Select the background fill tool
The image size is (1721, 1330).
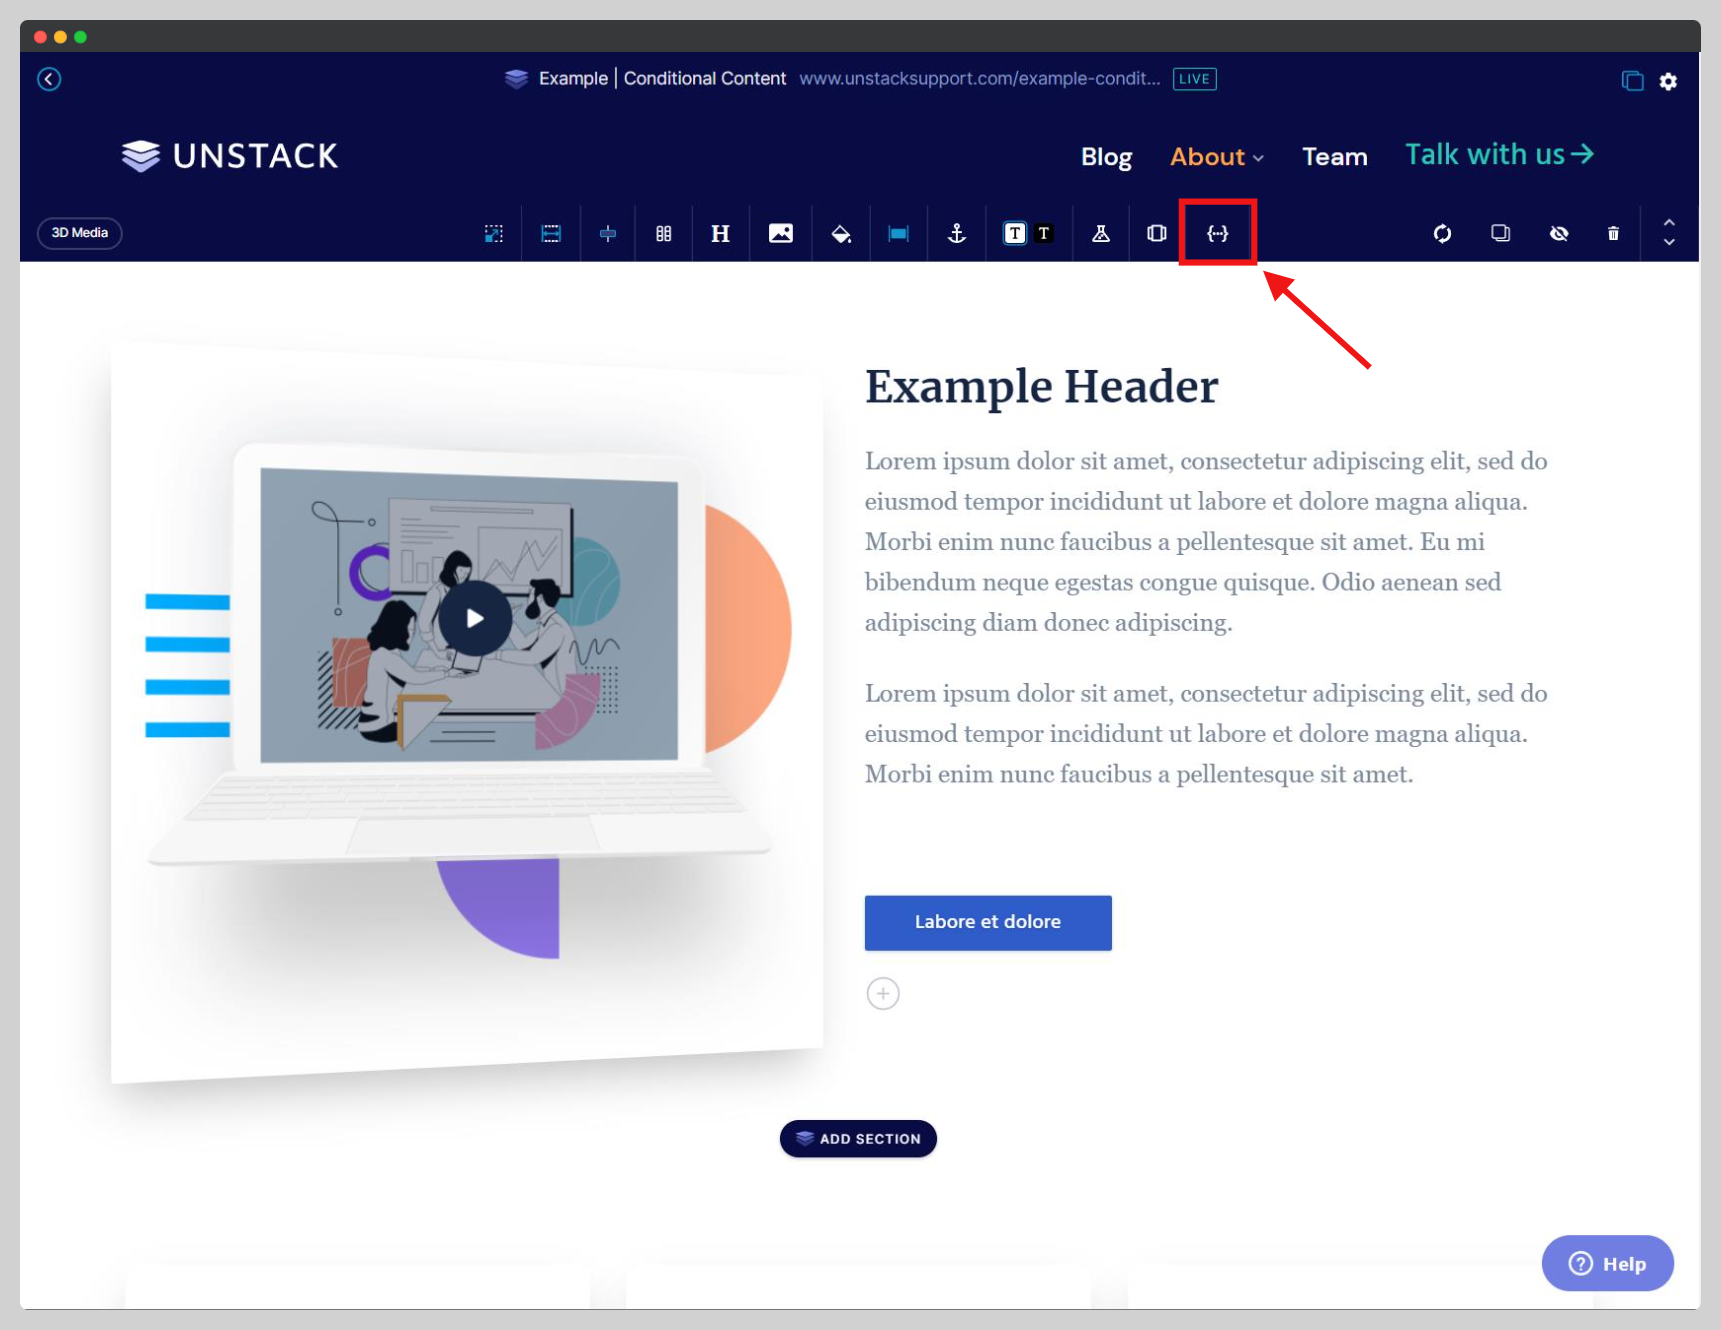(x=841, y=233)
